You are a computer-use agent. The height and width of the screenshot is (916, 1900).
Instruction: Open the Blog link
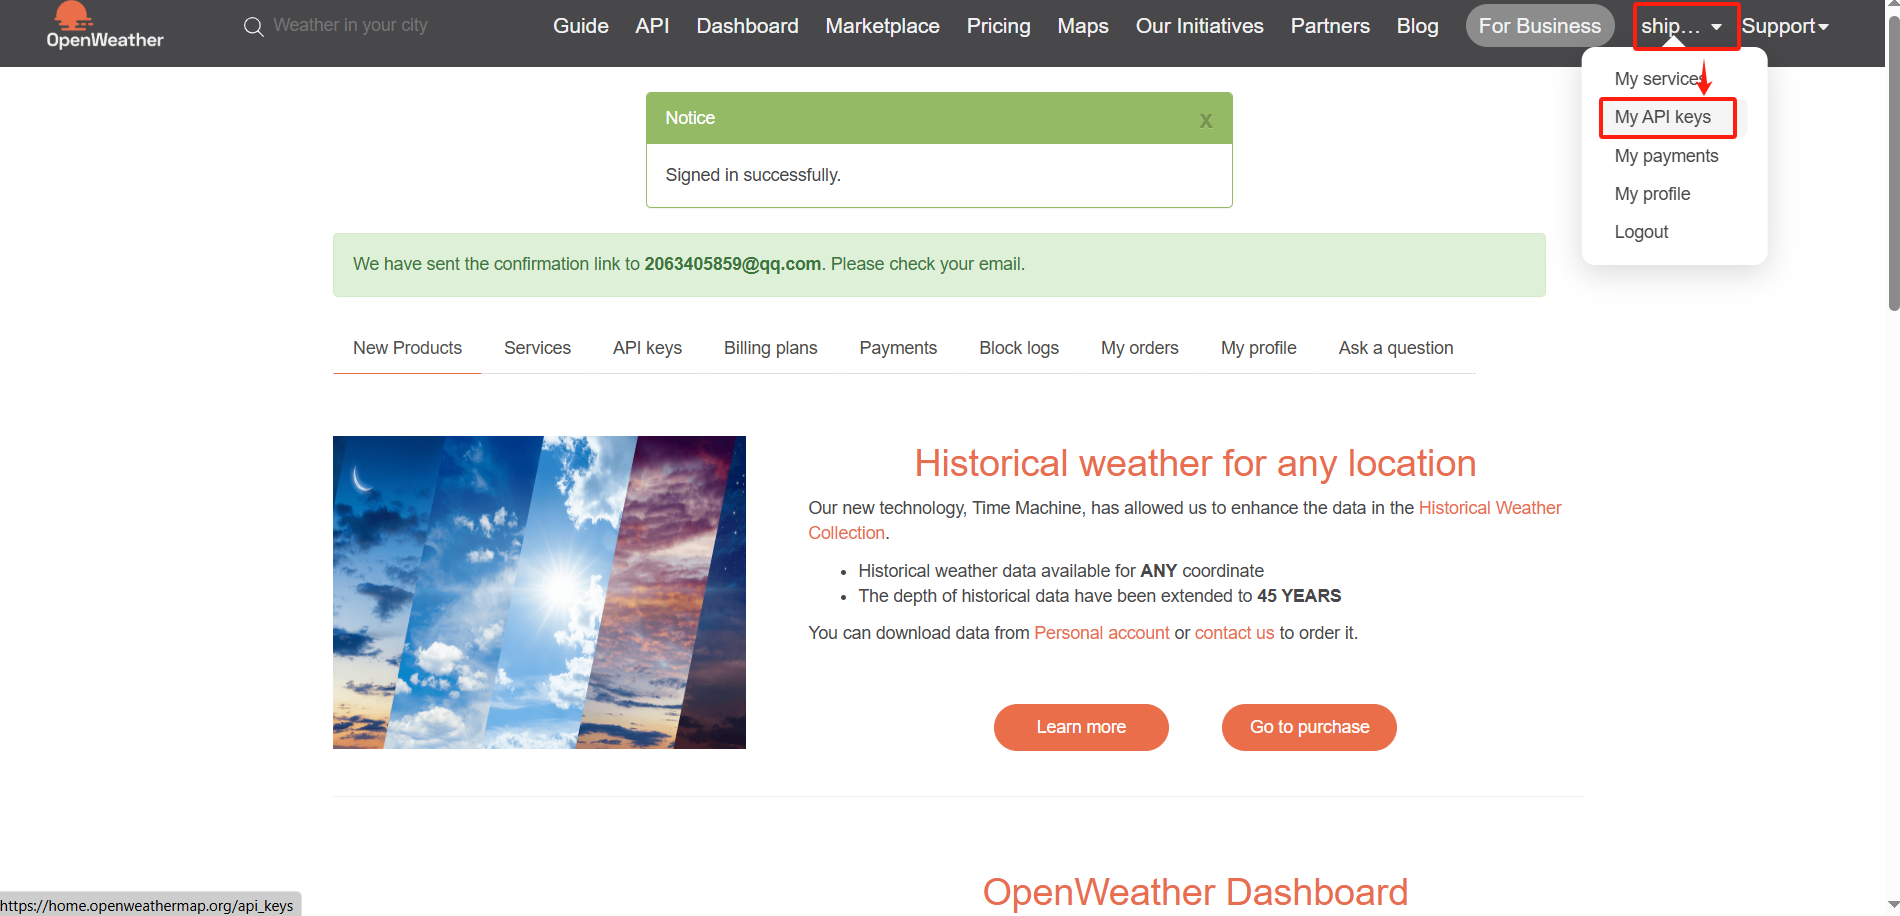point(1417,26)
